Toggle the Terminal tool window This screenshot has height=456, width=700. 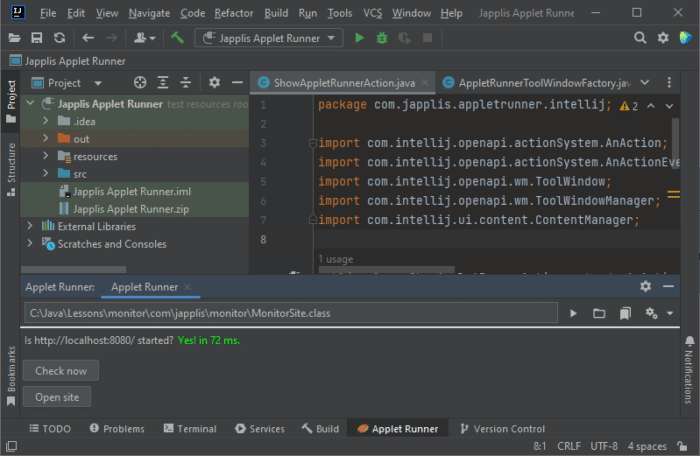coord(190,429)
